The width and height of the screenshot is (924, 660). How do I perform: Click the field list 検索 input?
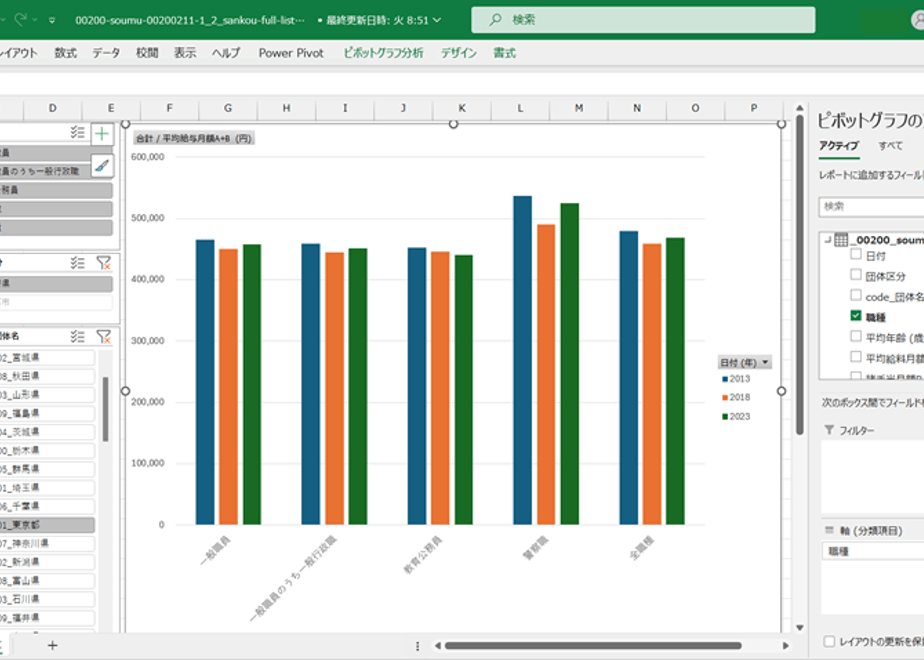[871, 206]
